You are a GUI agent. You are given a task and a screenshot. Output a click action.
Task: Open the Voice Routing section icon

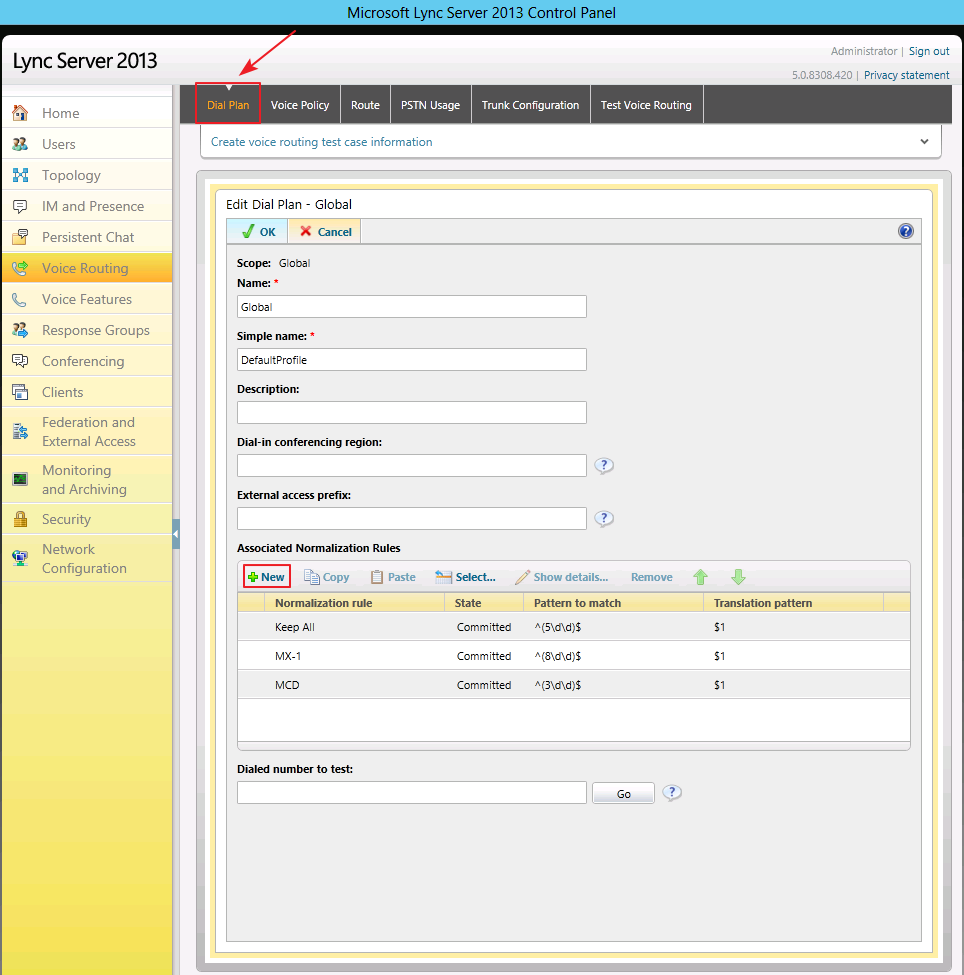[x=20, y=268]
